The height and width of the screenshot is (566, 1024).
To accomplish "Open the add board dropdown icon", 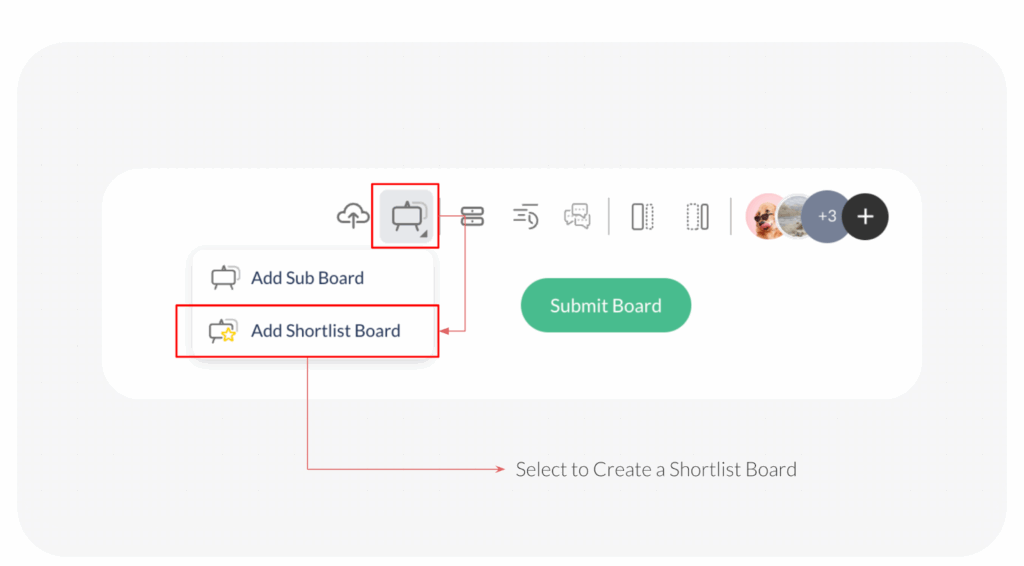I will tap(407, 215).
